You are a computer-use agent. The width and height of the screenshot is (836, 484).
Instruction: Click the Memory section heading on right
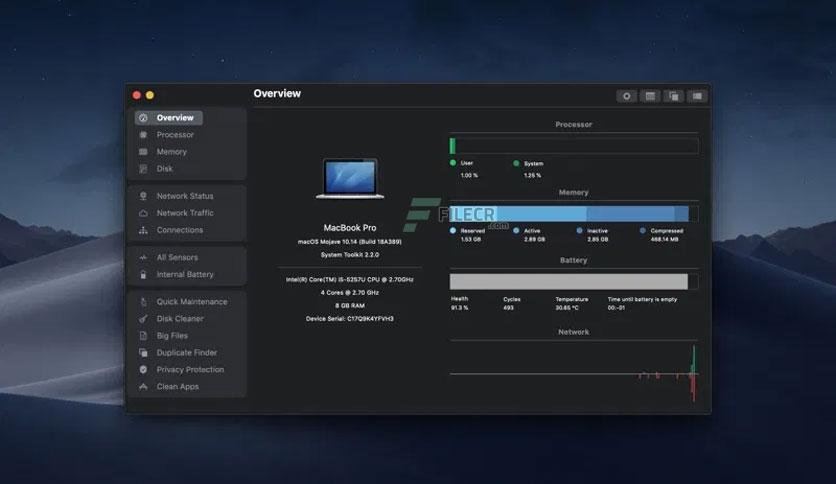click(x=574, y=192)
